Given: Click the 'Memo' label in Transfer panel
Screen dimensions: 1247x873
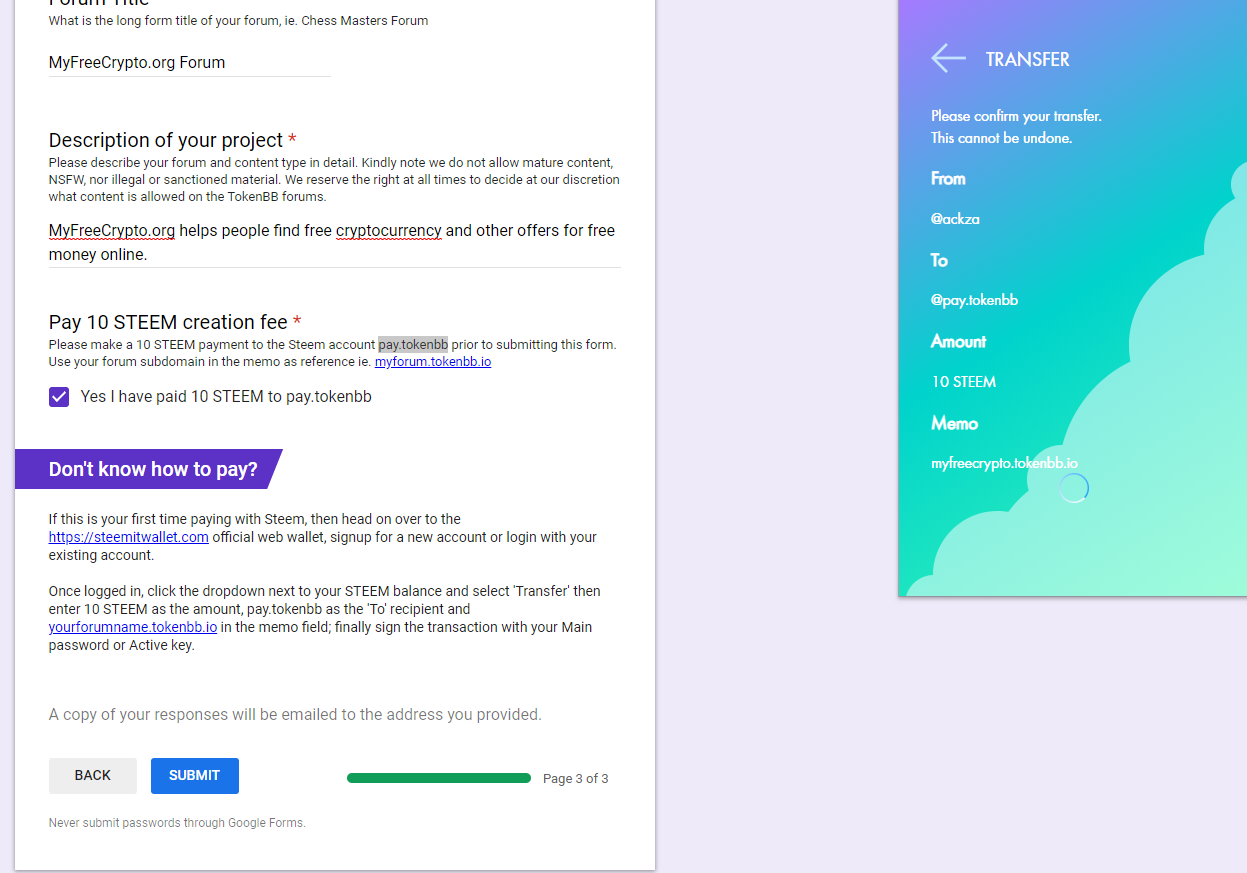Looking at the screenshot, I should point(954,423).
